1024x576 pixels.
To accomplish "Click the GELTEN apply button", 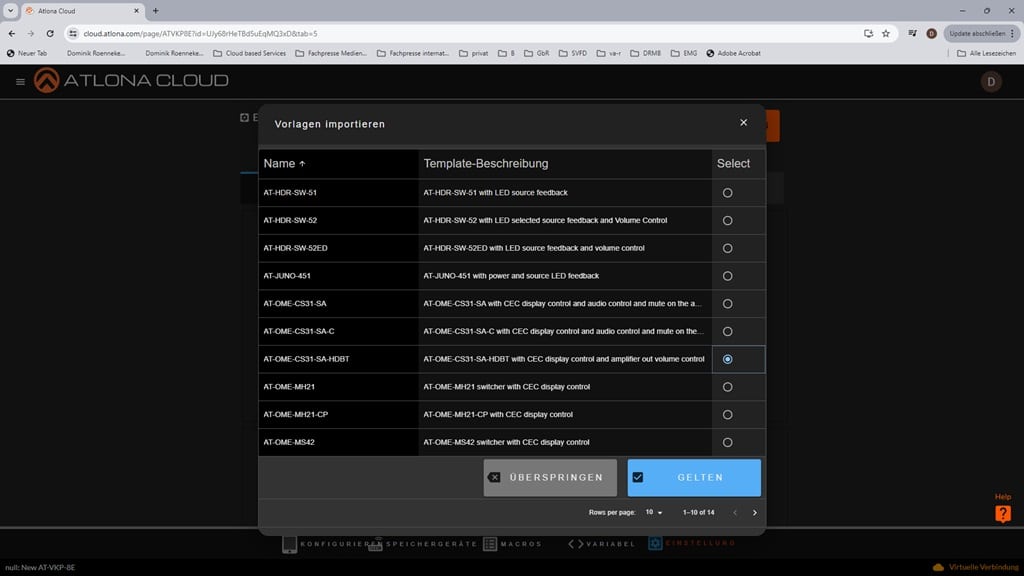I will [694, 477].
